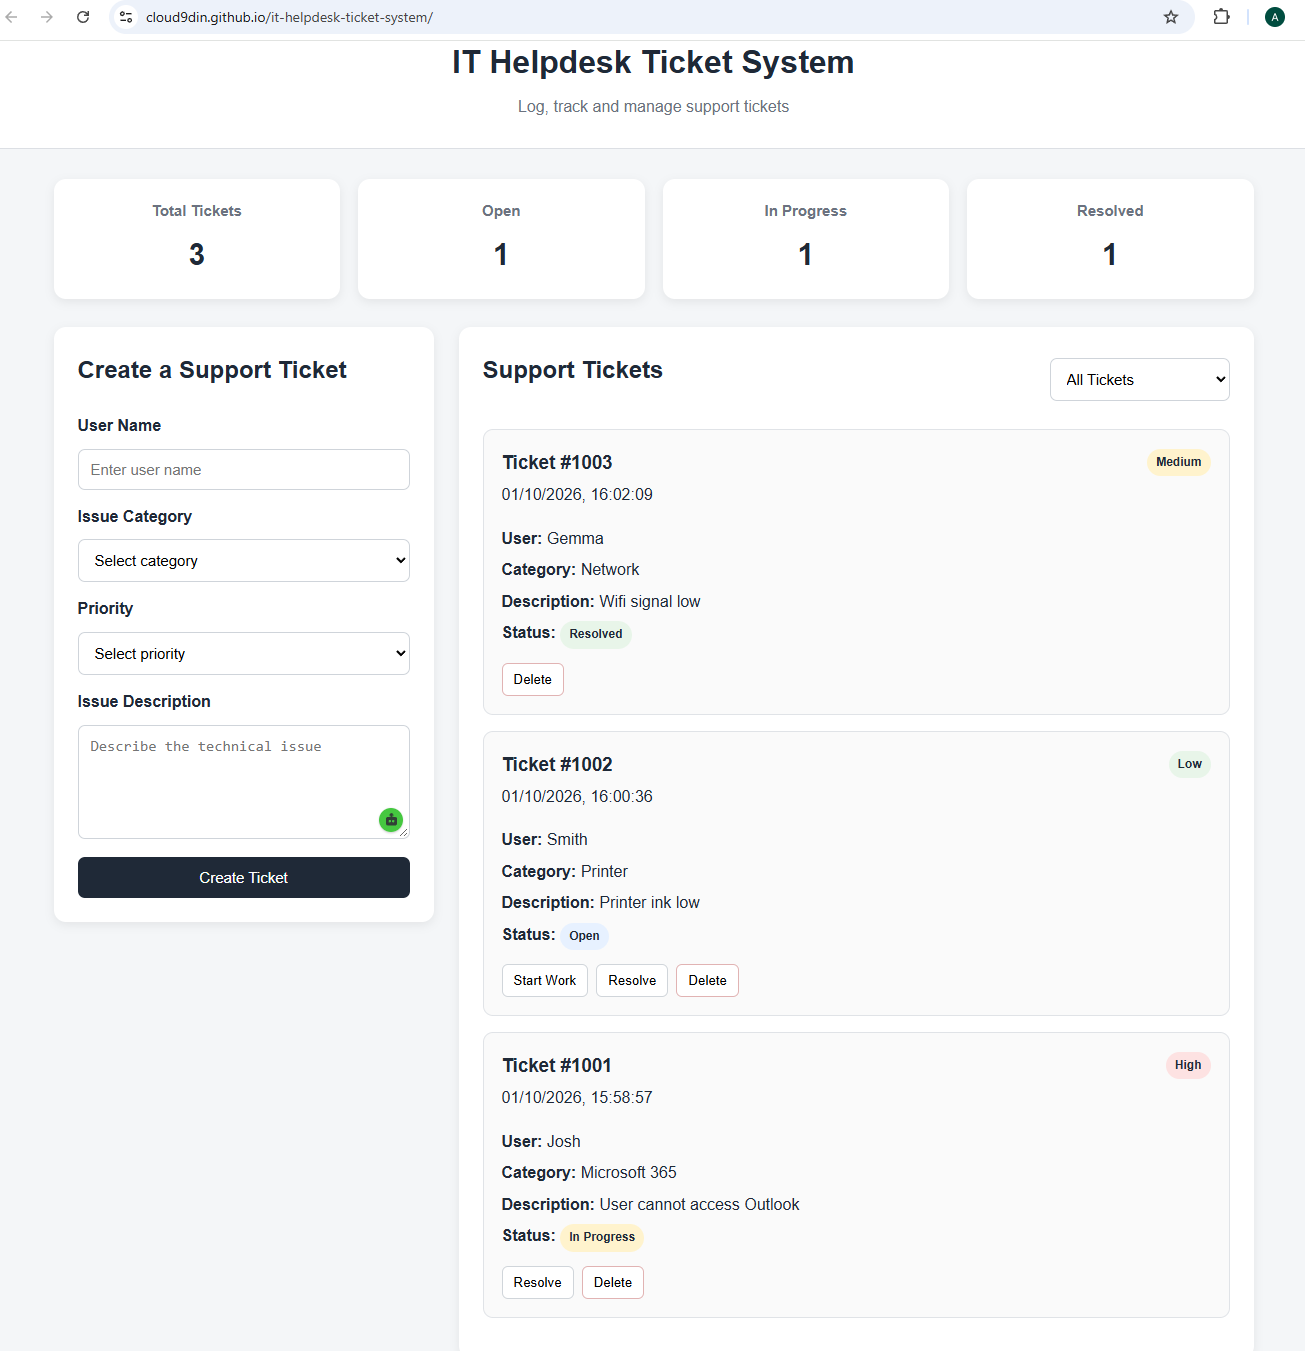This screenshot has height=1351, width=1305.
Task: Open the Select priority dropdown
Action: click(x=244, y=654)
